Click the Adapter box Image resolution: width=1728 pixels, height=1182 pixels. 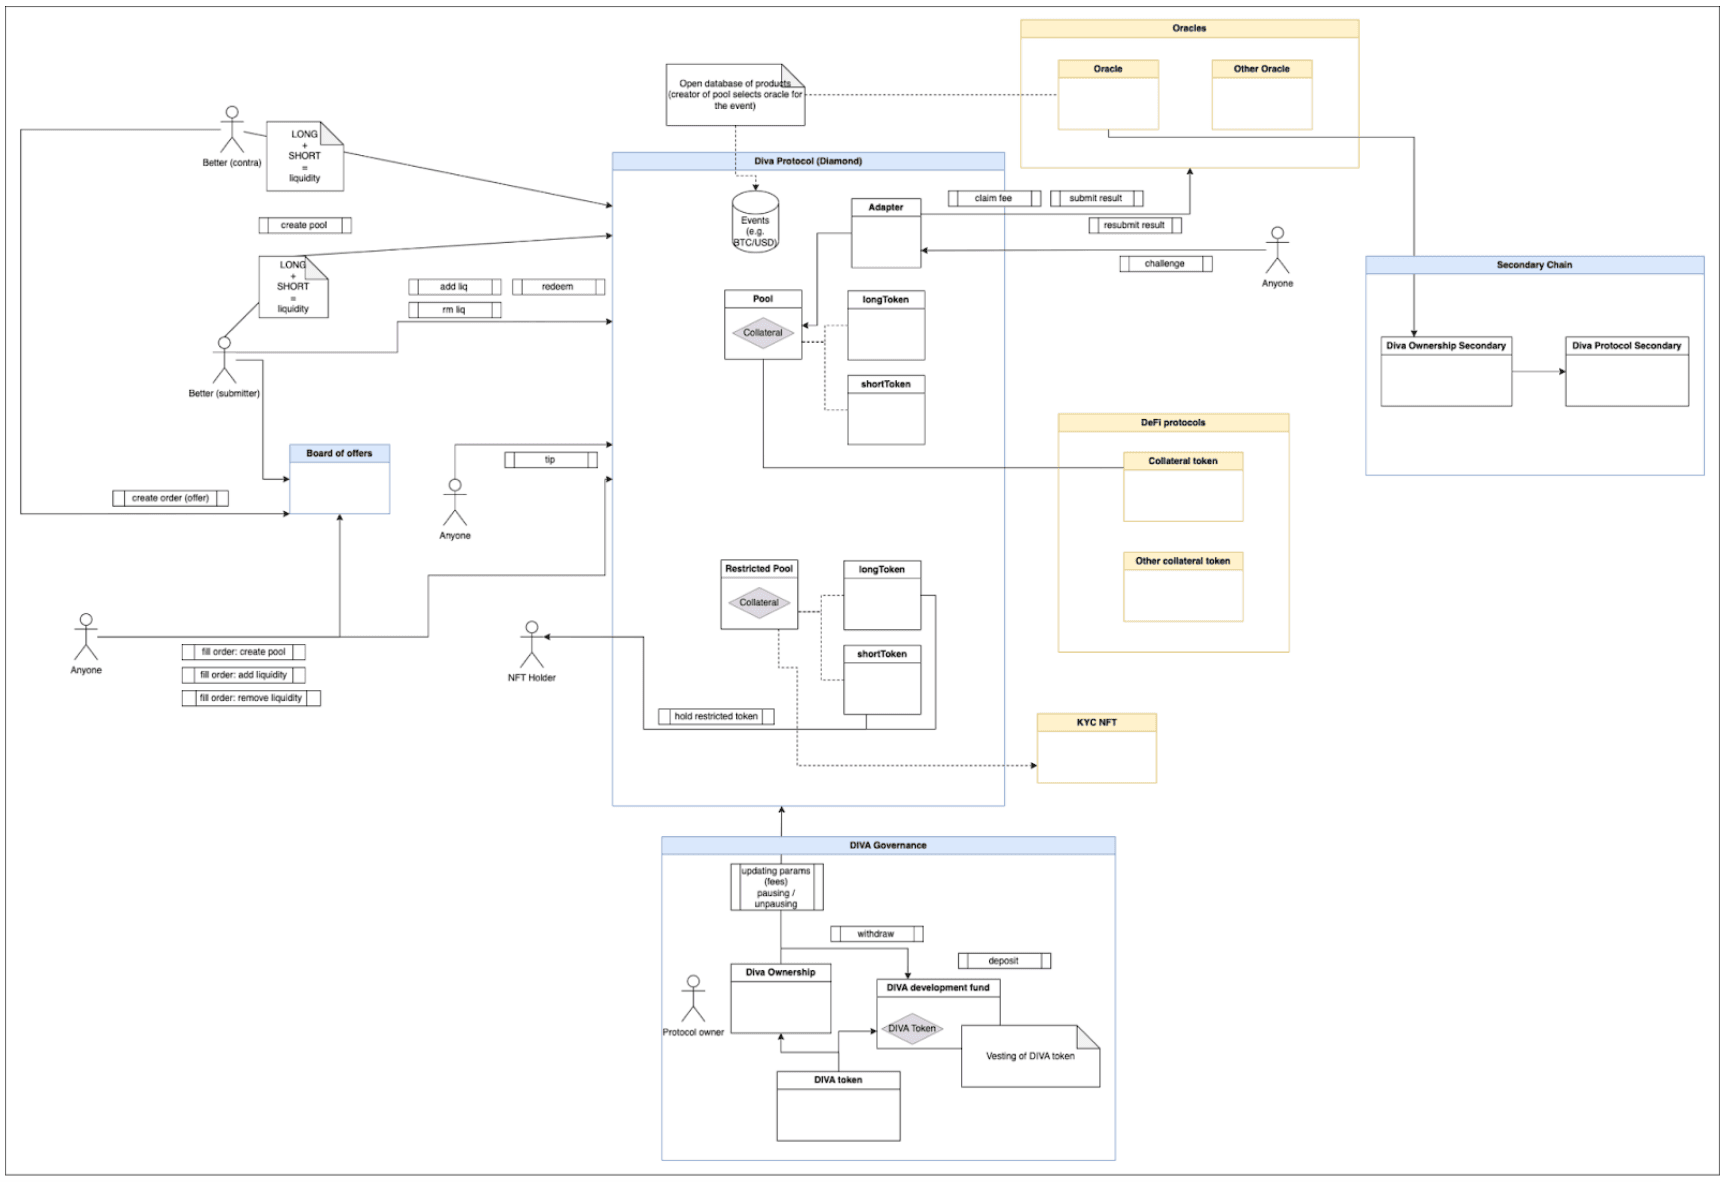coord(886,233)
